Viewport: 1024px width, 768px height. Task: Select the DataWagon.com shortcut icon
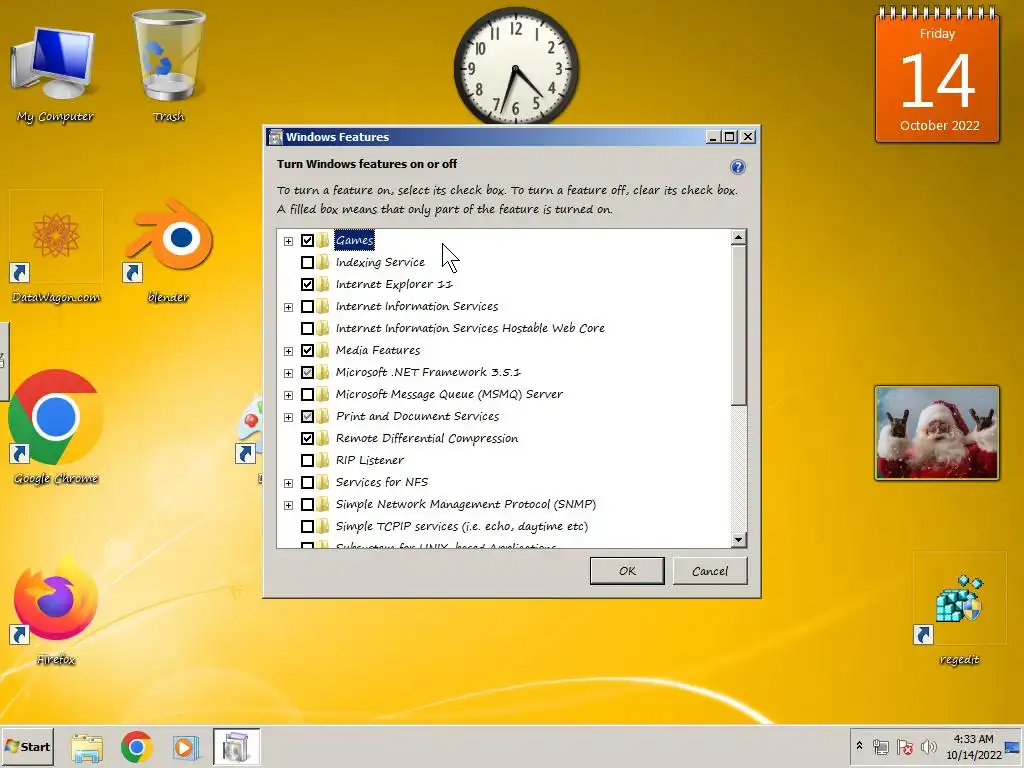(x=56, y=247)
